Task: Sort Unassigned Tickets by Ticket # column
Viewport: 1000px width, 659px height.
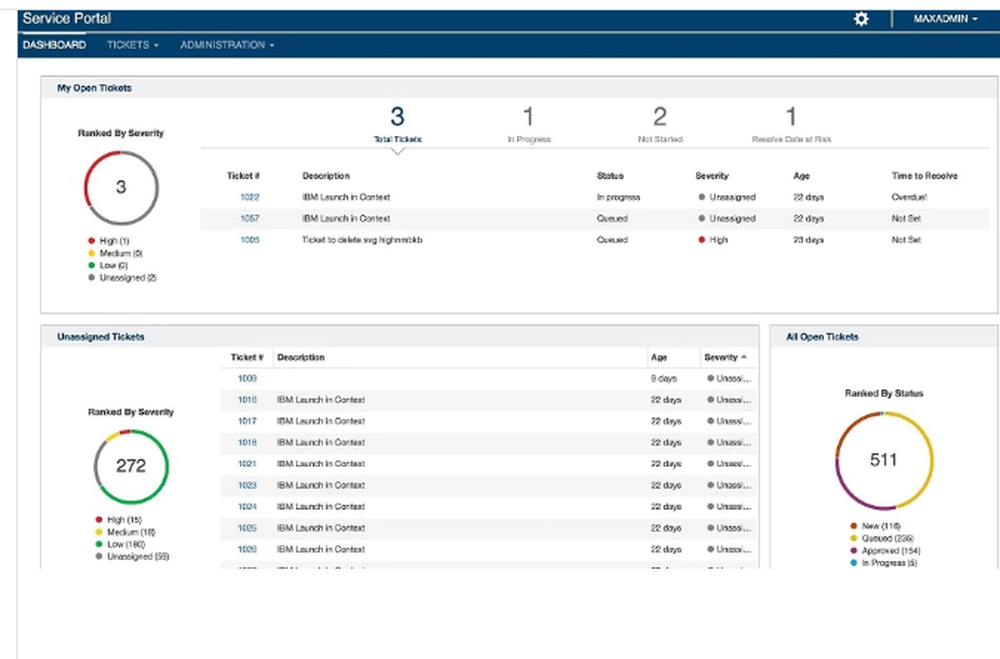Action: (247, 357)
